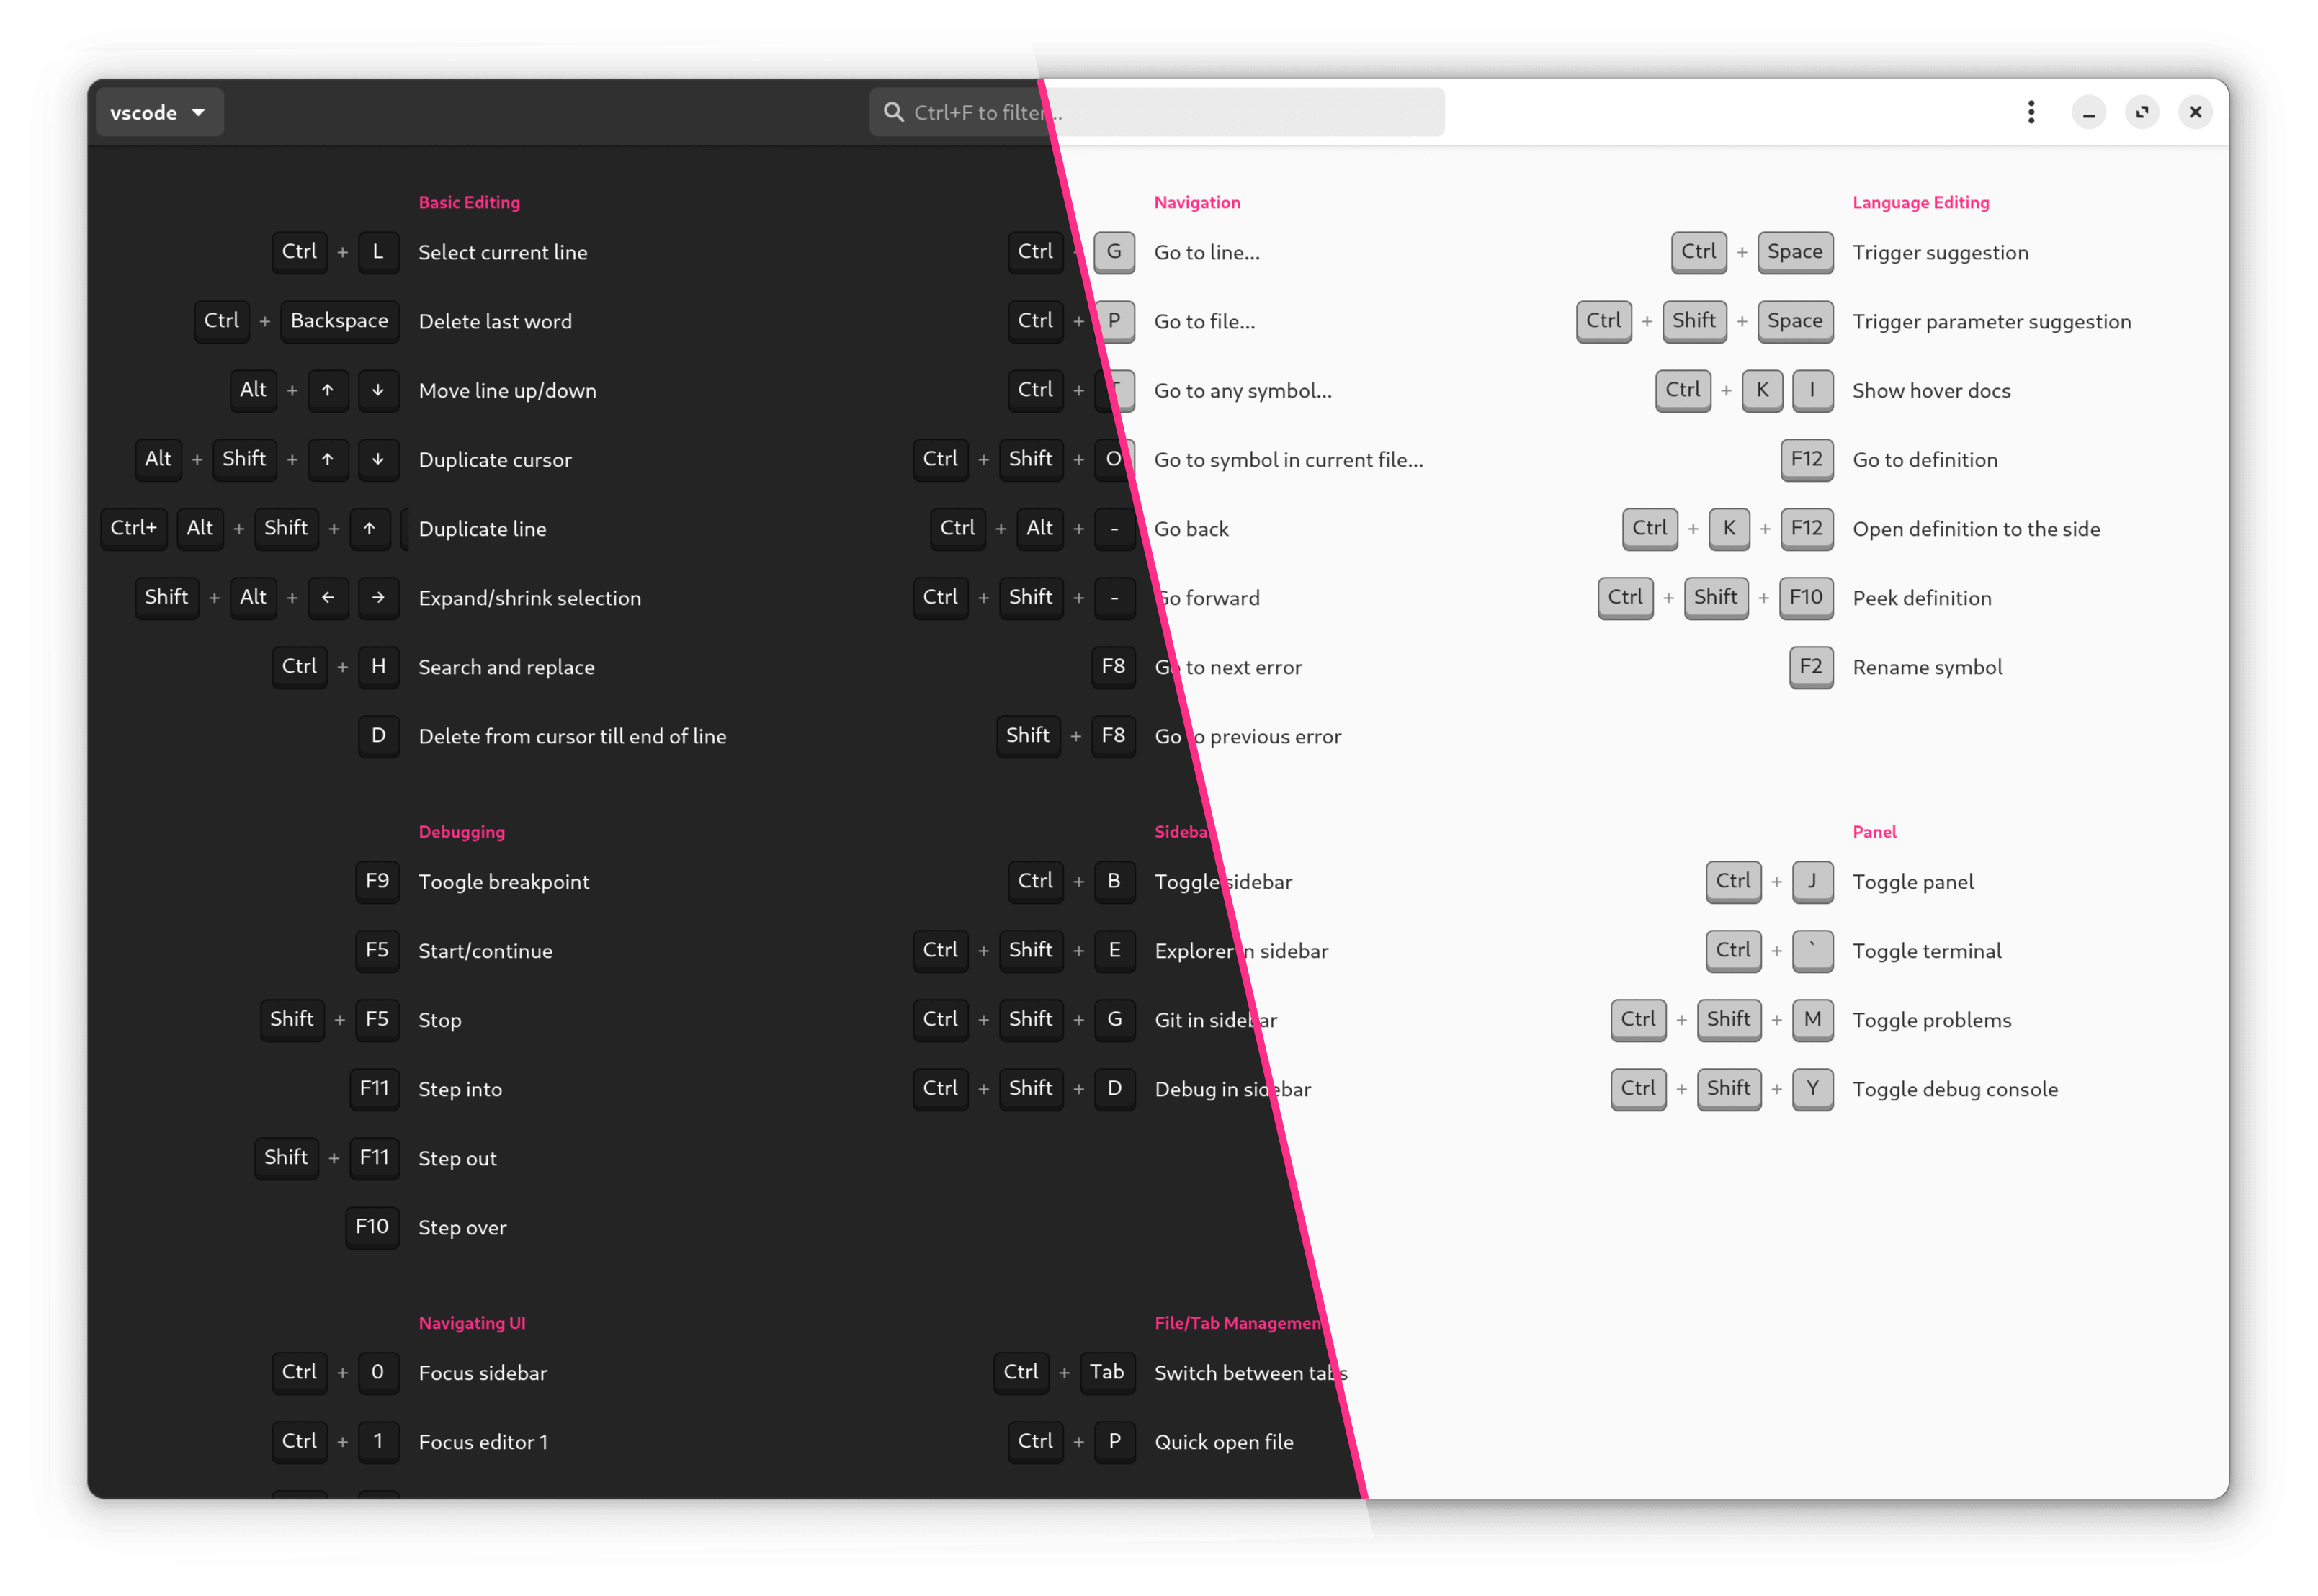The image size is (2318, 1596).
Task: Click the F12 key chip beside Go to definition
Action: tap(1806, 459)
